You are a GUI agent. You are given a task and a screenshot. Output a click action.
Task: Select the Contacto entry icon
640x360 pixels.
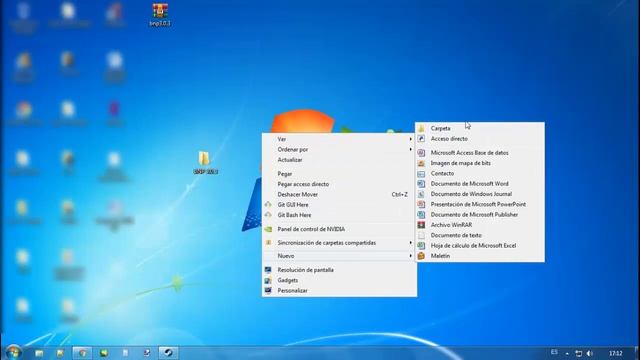[421, 173]
